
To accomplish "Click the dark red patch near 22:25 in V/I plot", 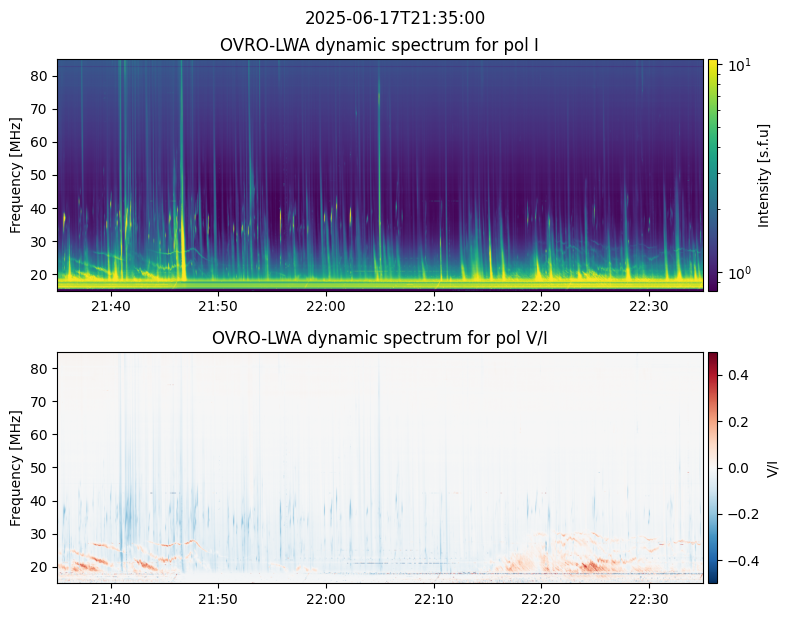I will 592,567.
